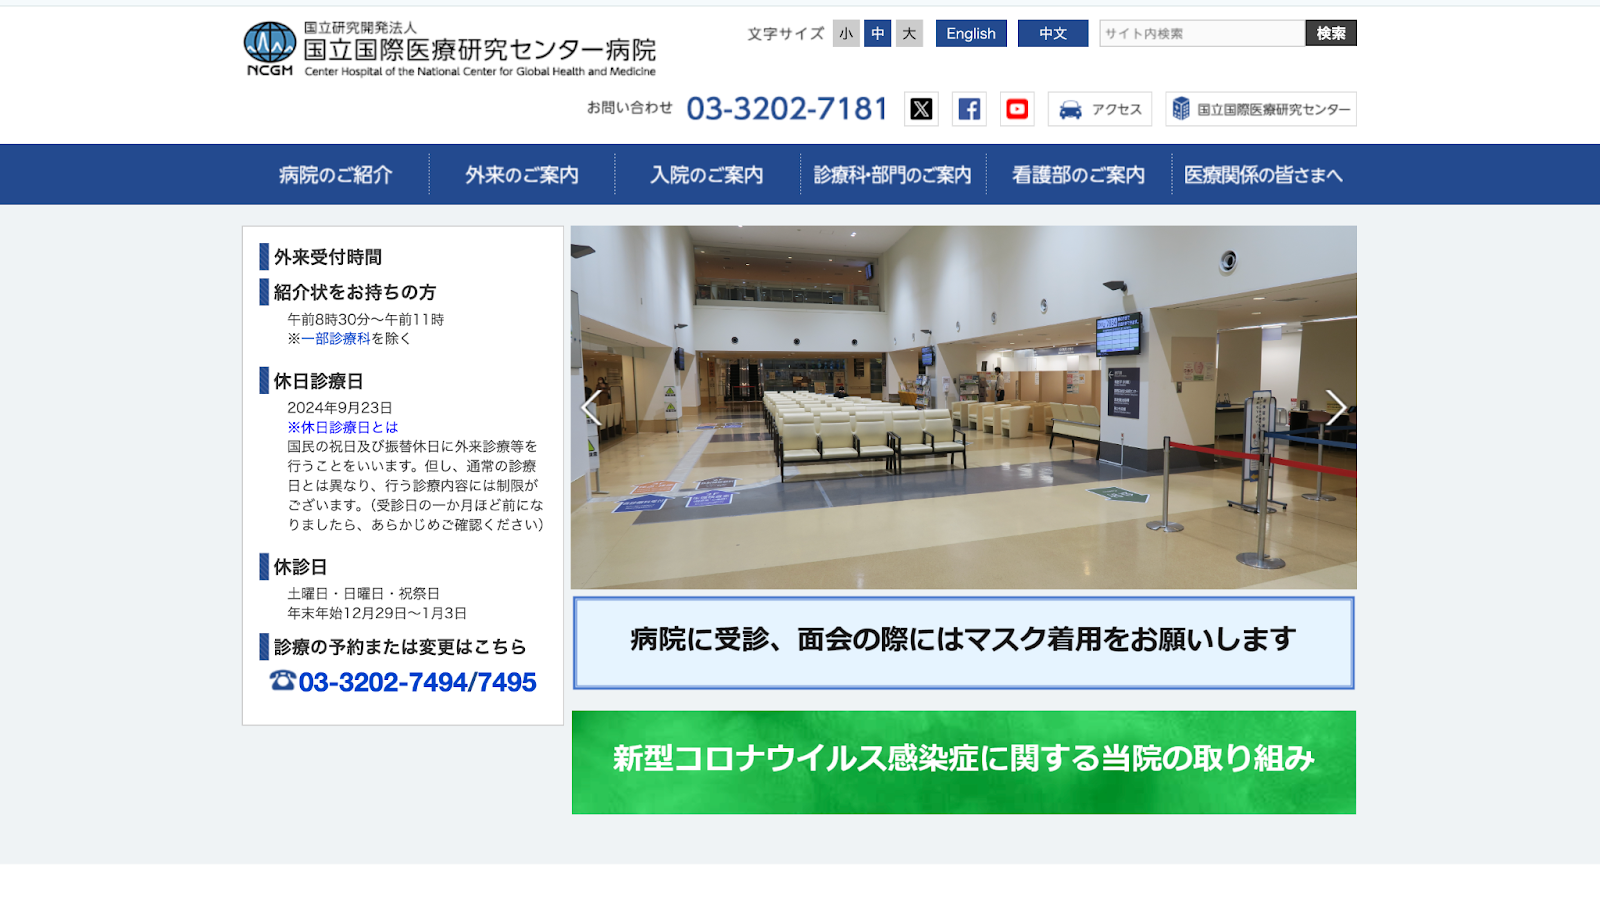Image resolution: width=1600 pixels, height=902 pixels.
Task: Open the 外来のご案内 menu
Action: point(521,175)
